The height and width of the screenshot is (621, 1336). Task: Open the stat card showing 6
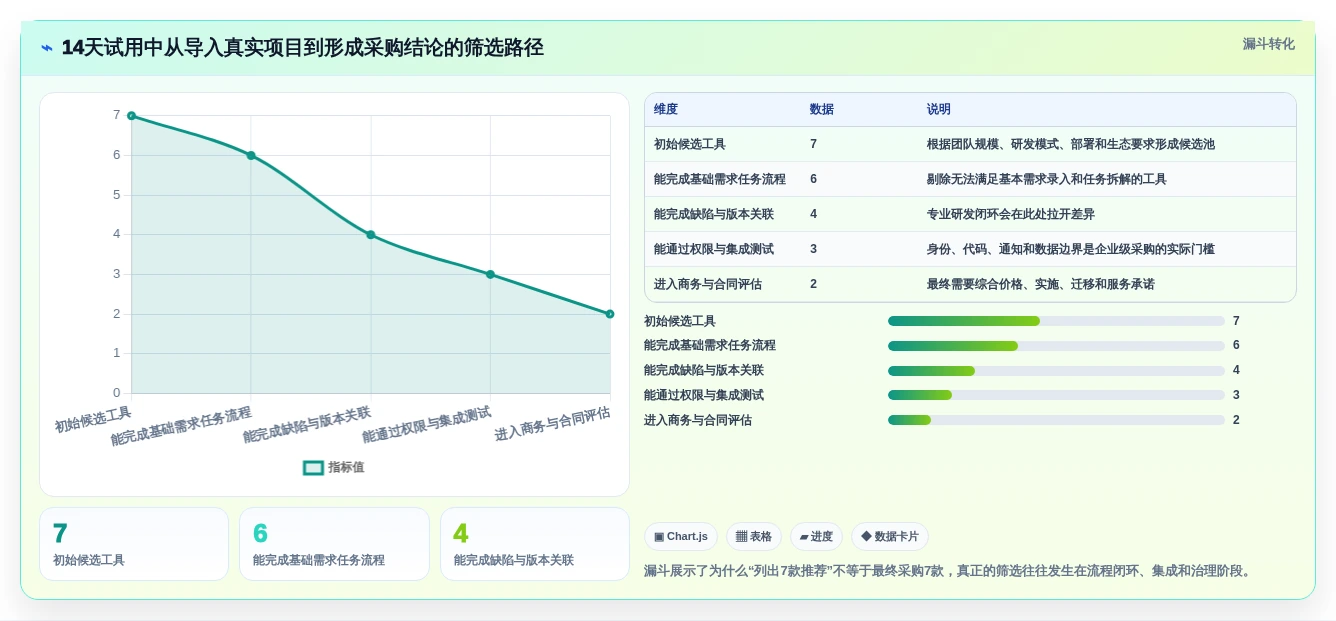click(334, 544)
